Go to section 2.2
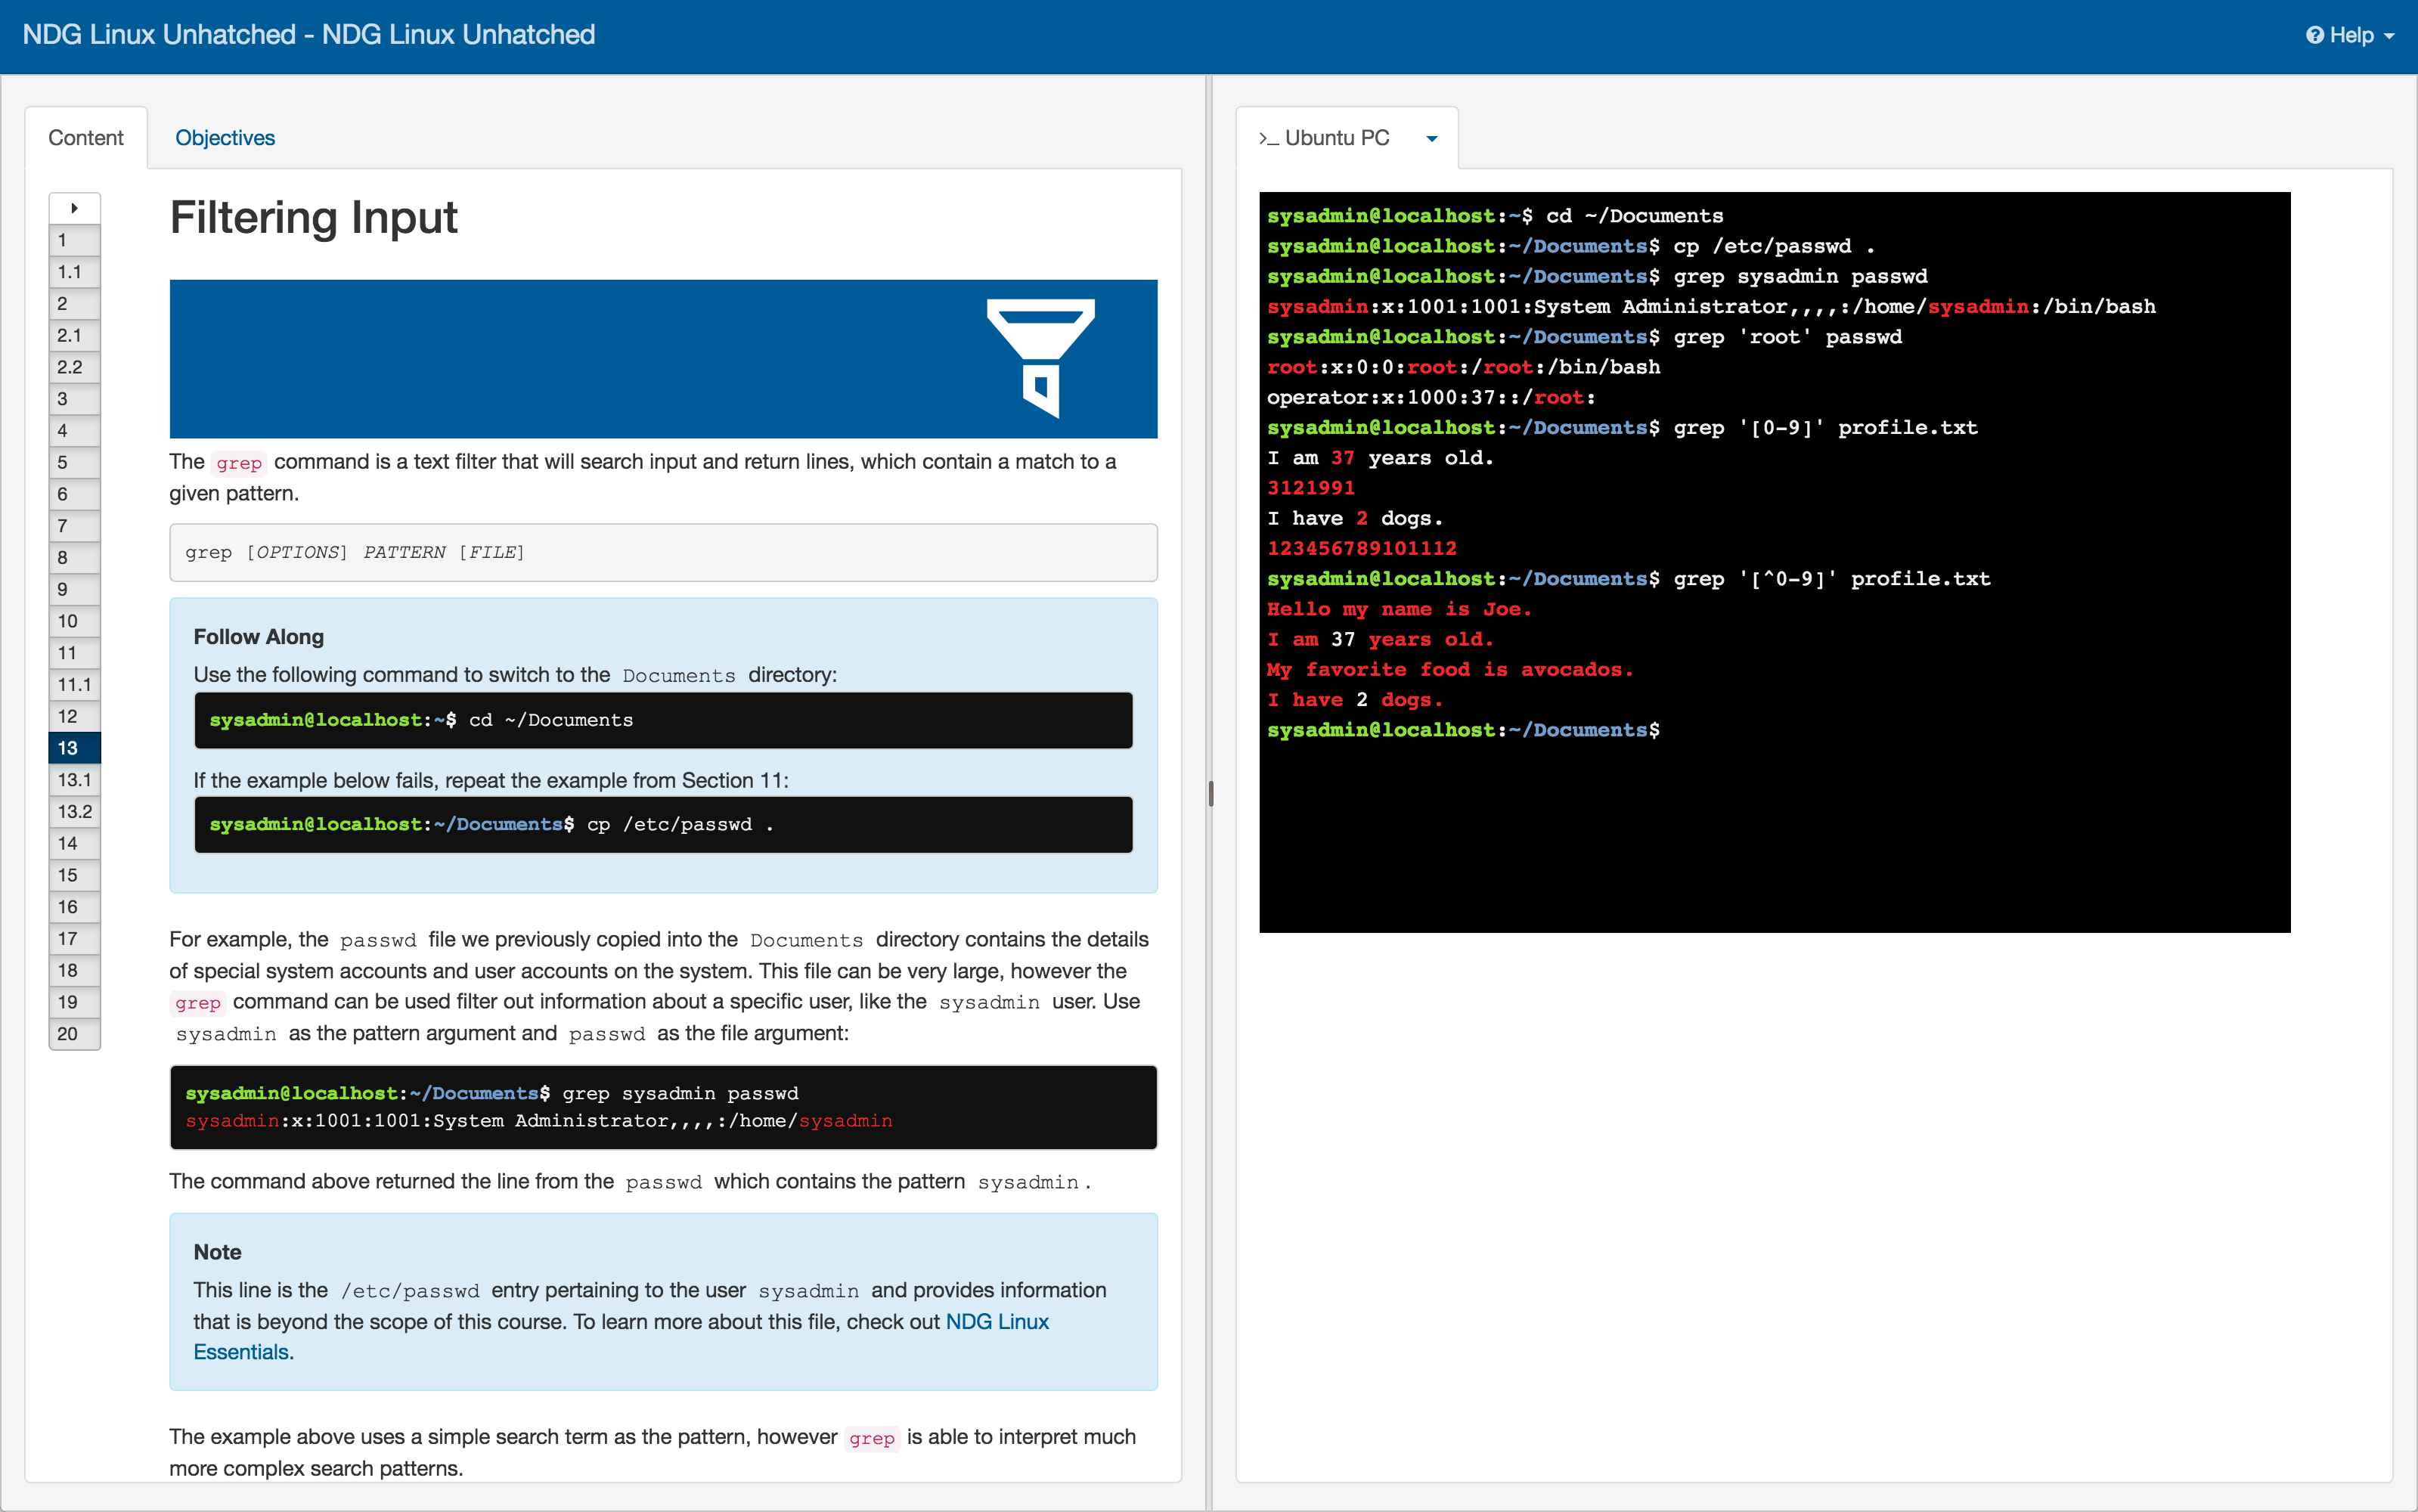The image size is (2418, 1512). coord(74,367)
